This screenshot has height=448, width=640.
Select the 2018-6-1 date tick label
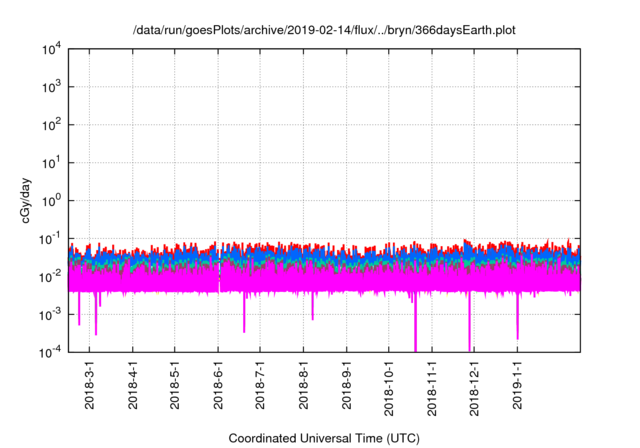(218, 385)
